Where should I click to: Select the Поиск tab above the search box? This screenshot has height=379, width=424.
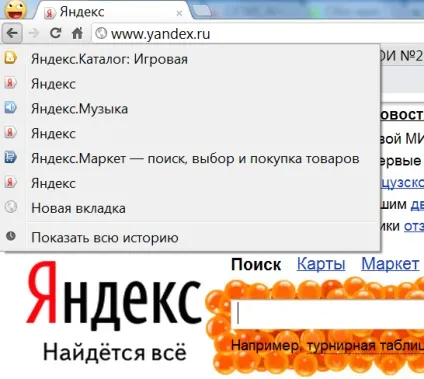click(x=256, y=265)
